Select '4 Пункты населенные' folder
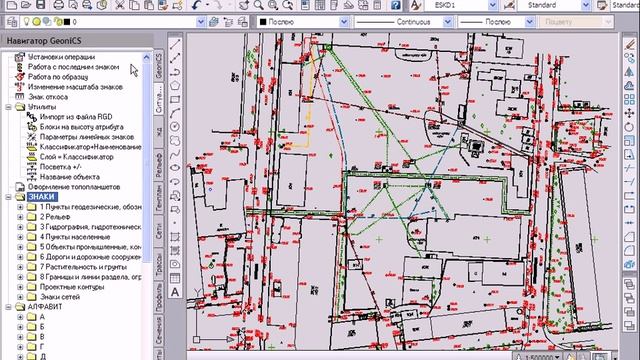The image size is (640, 360). pos(75,237)
